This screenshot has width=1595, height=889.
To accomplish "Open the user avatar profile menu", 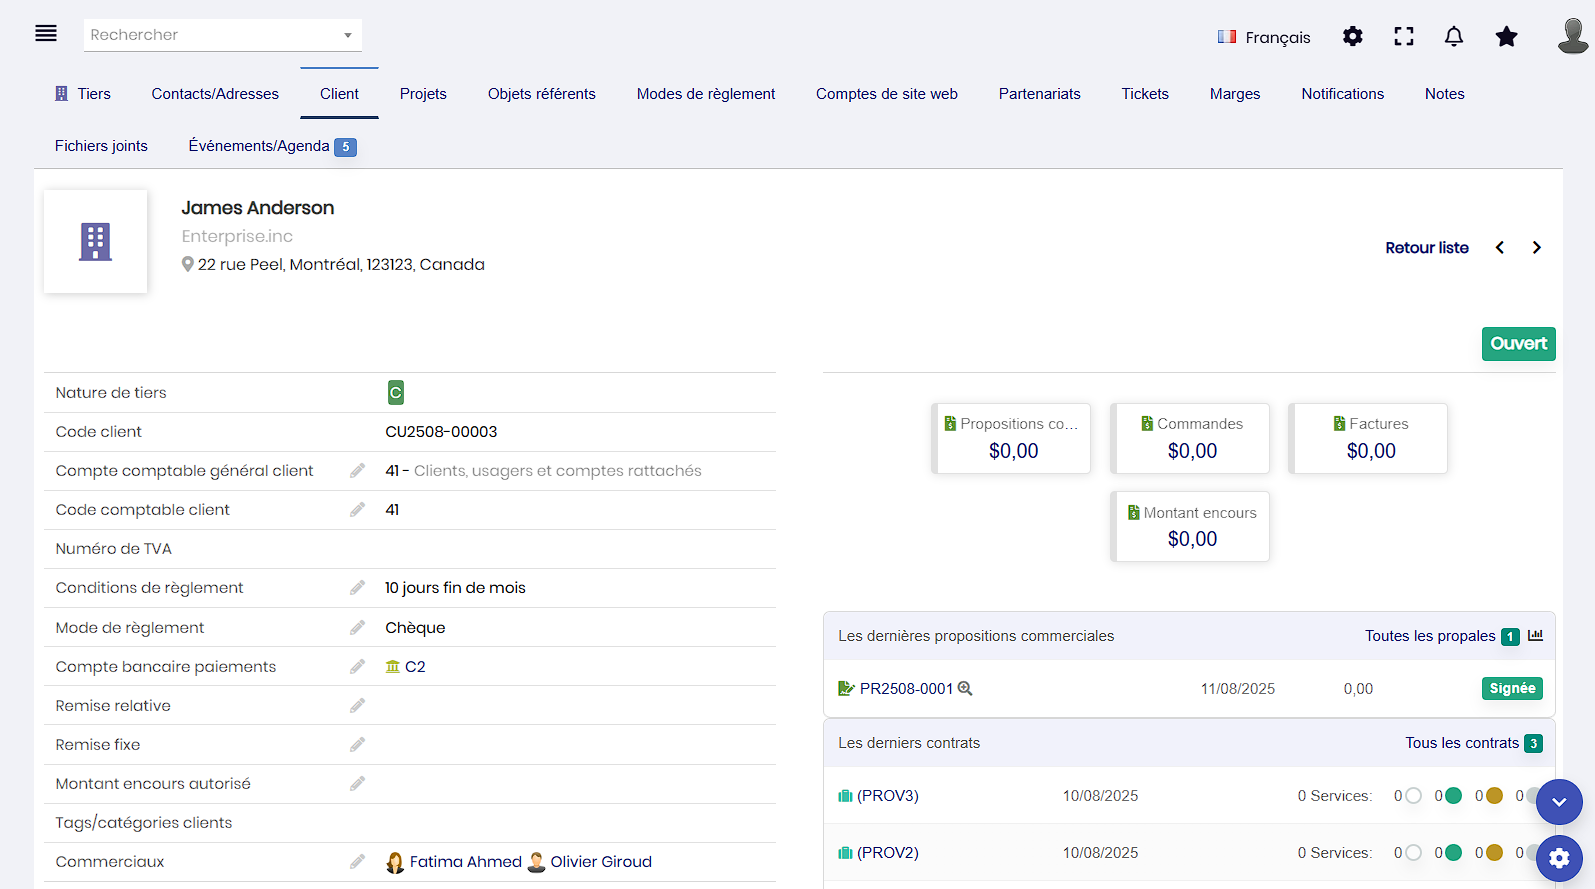I will click(x=1572, y=36).
